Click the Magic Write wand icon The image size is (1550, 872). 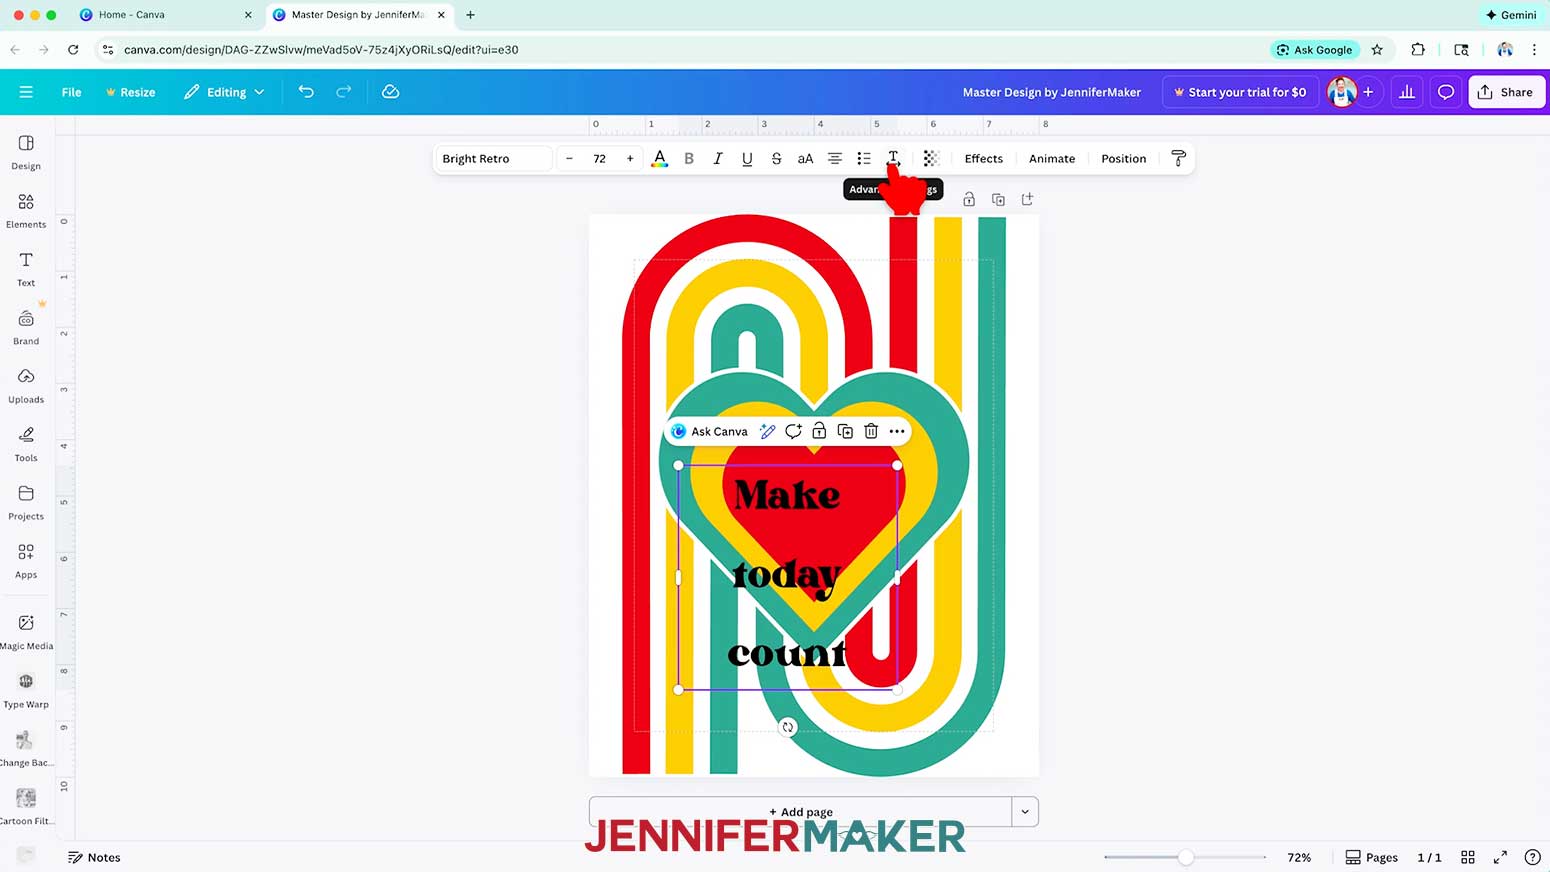[x=767, y=432]
